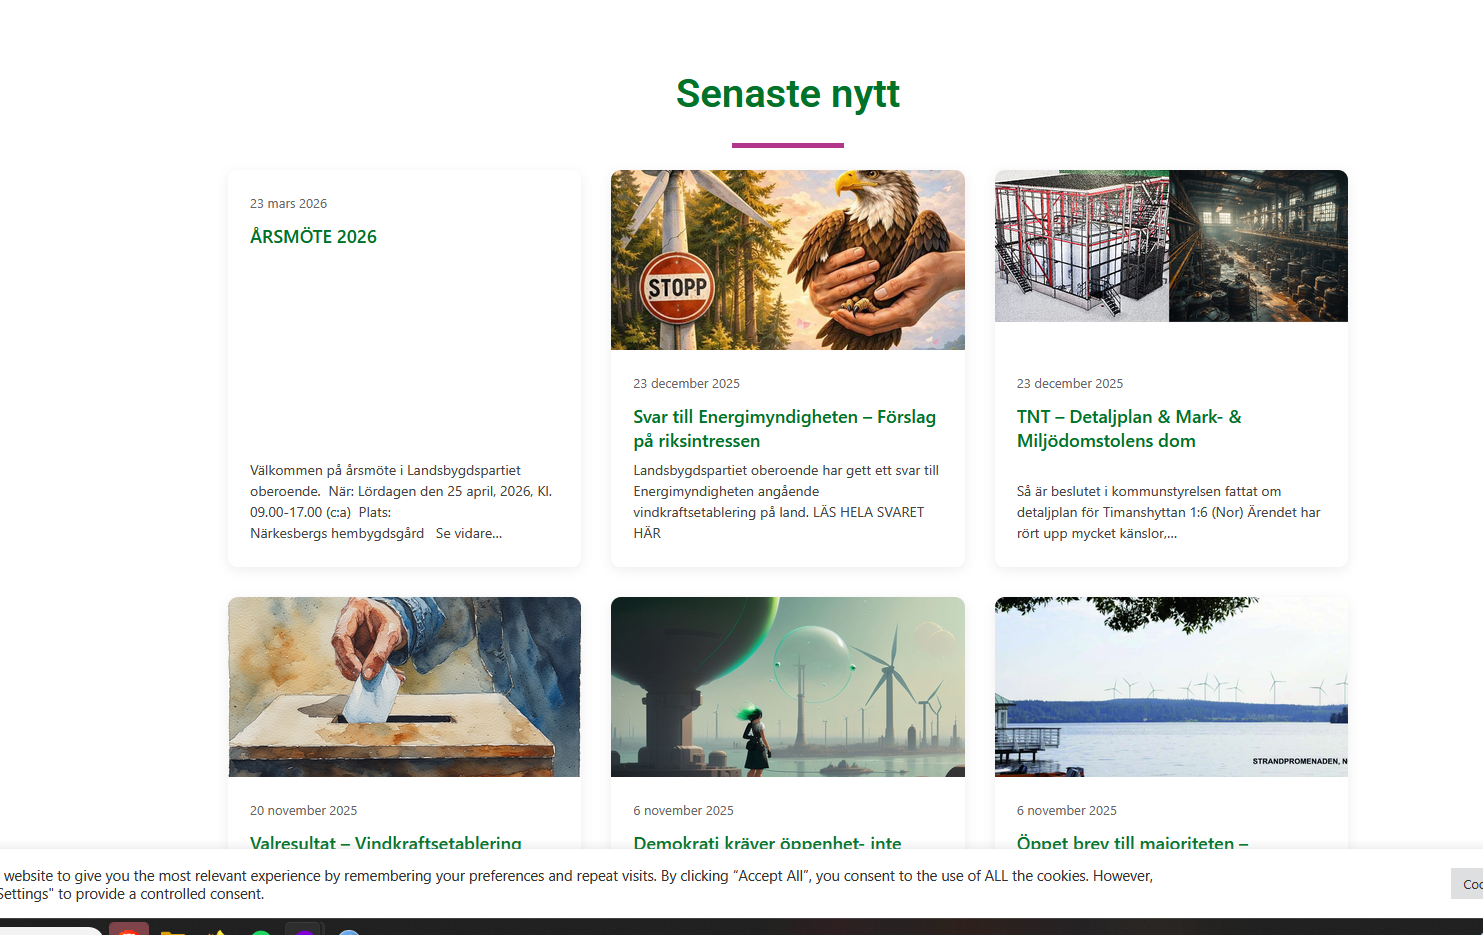Click the cookie consent notice text
Viewport: 1483px width, 935px height.
coord(577,885)
